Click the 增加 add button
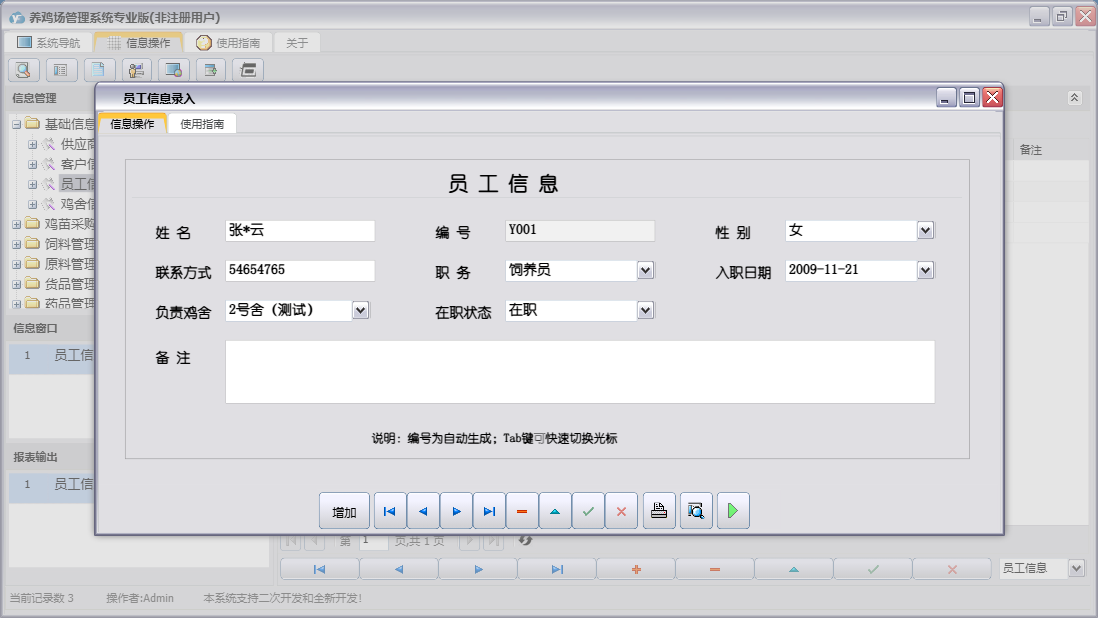Viewport: 1098px width, 618px height. [x=344, y=511]
